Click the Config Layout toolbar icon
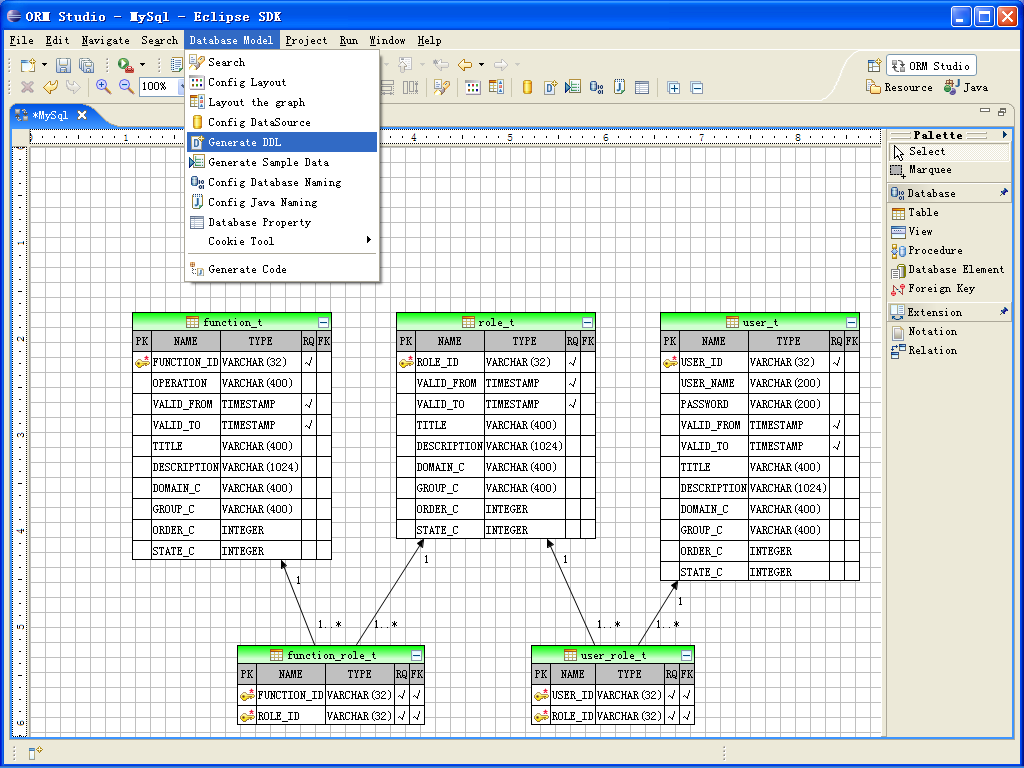 [473, 87]
